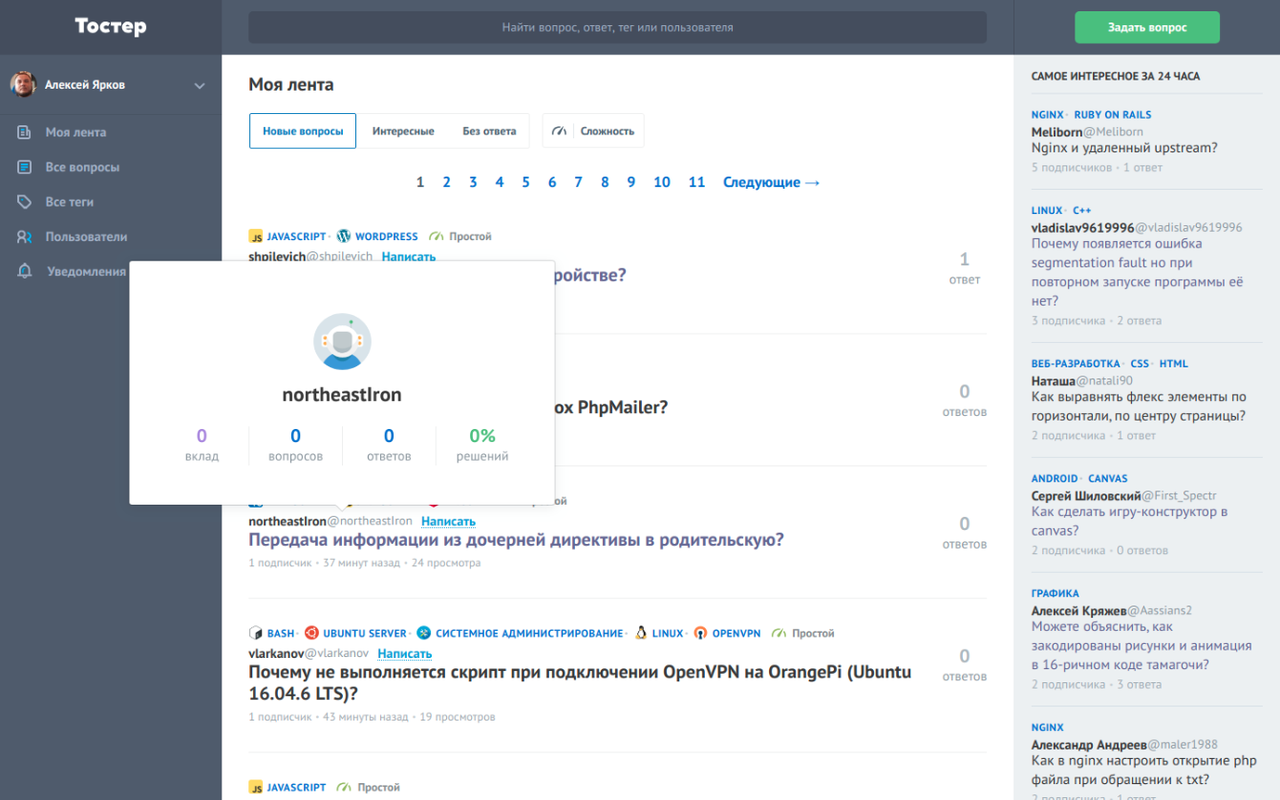
Task: Open nginx php question by Александр Андреев
Action: (x=1144, y=770)
